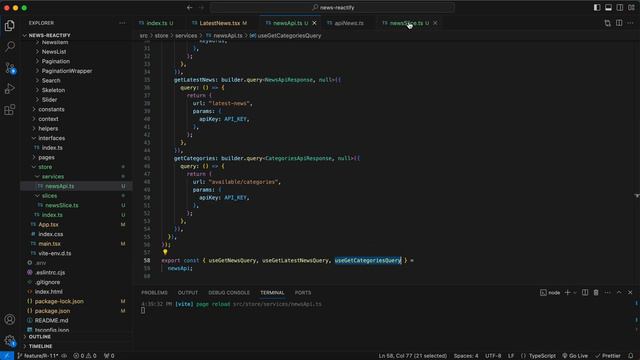Open newsSlice.ts in the explorer tree
Viewport: 640px width, 360px height.
coord(62,205)
